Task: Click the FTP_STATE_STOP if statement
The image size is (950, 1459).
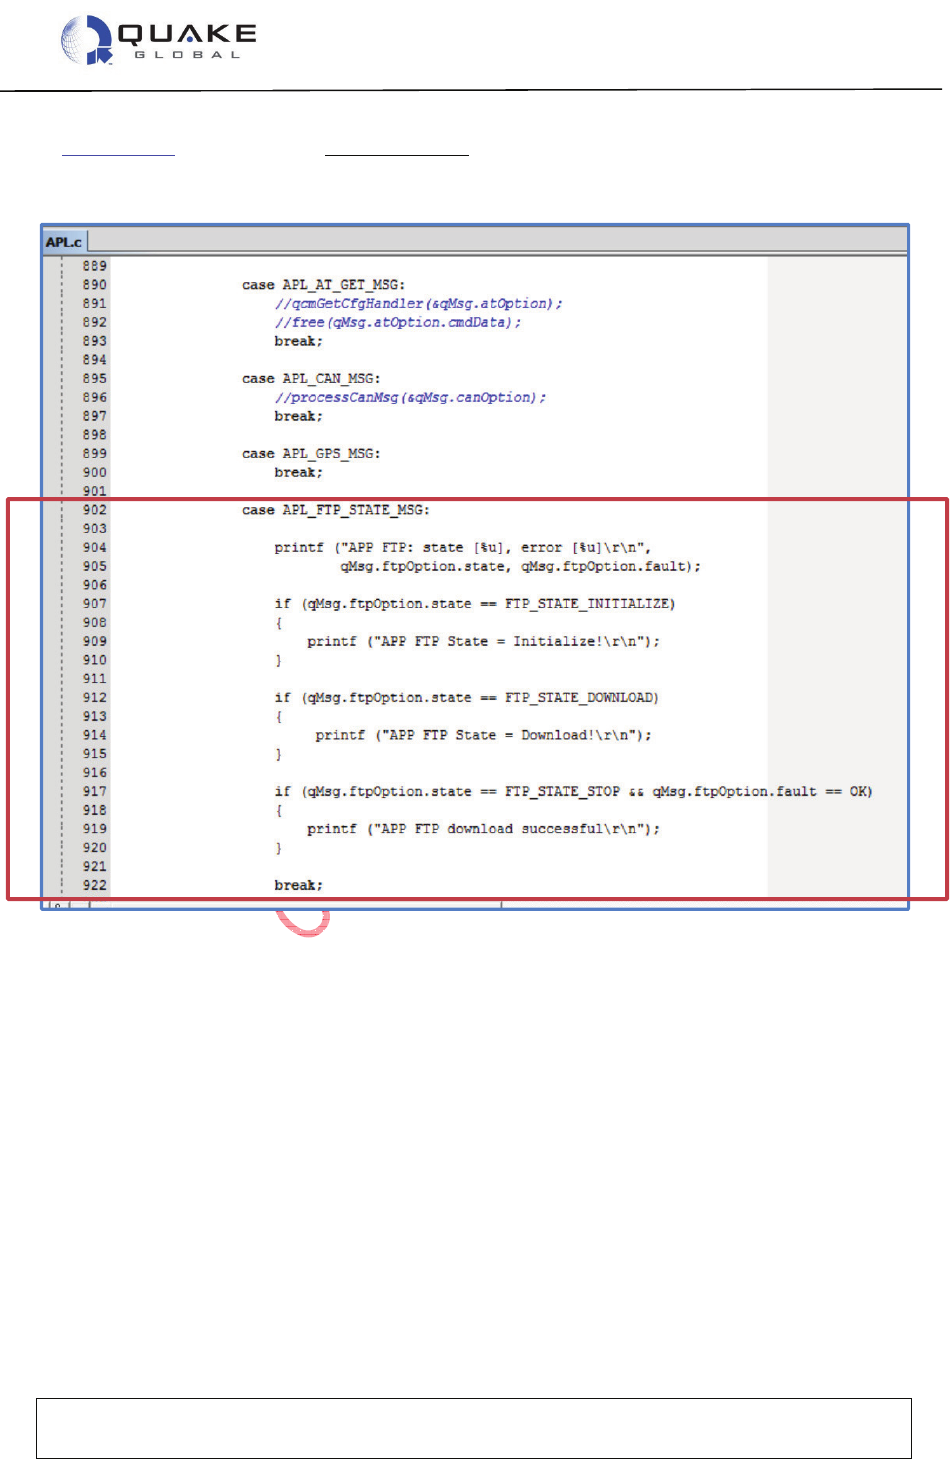Action: [x=573, y=792]
